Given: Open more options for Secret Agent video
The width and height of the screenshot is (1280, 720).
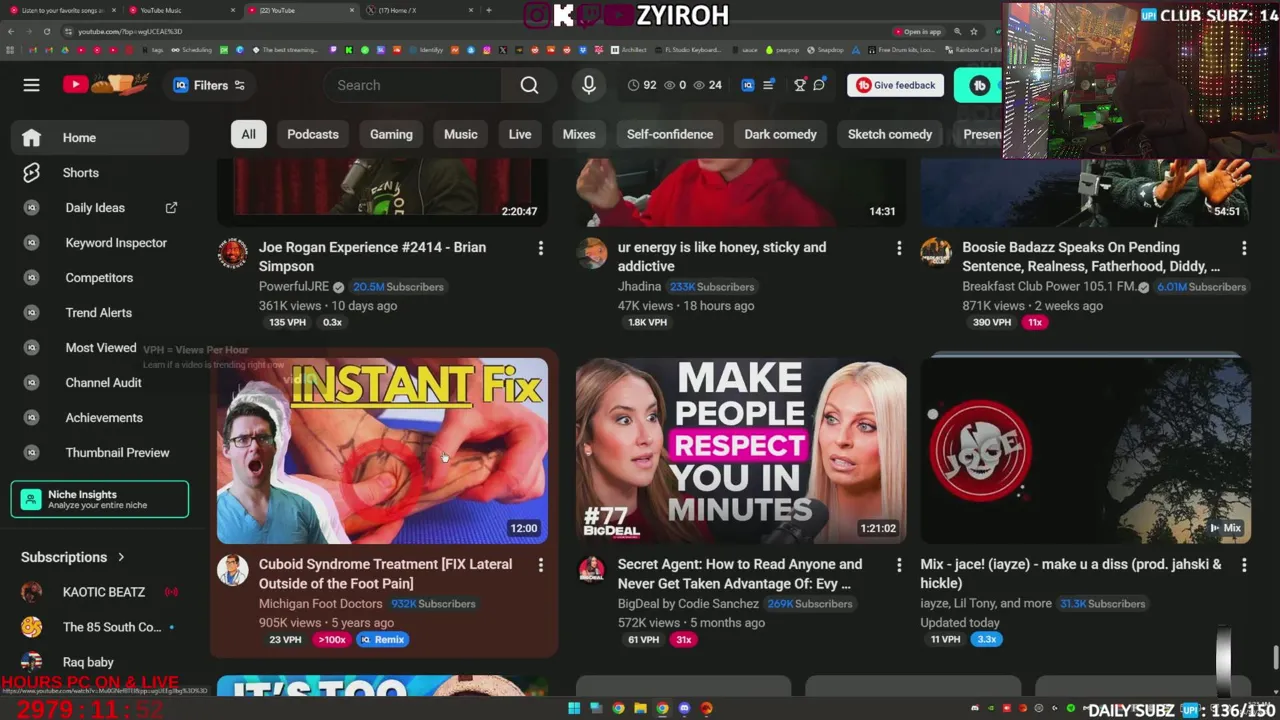Looking at the screenshot, I should [899, 565].
